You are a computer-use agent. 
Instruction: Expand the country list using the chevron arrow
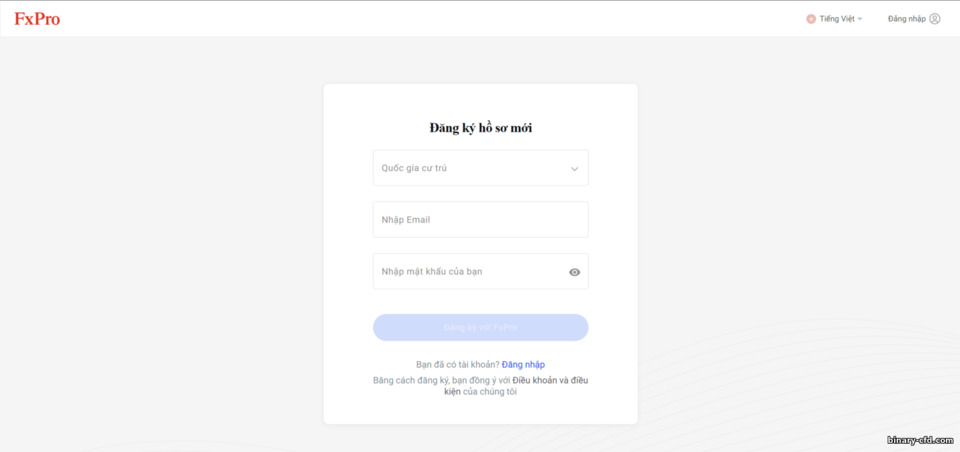tap(574, 168)
